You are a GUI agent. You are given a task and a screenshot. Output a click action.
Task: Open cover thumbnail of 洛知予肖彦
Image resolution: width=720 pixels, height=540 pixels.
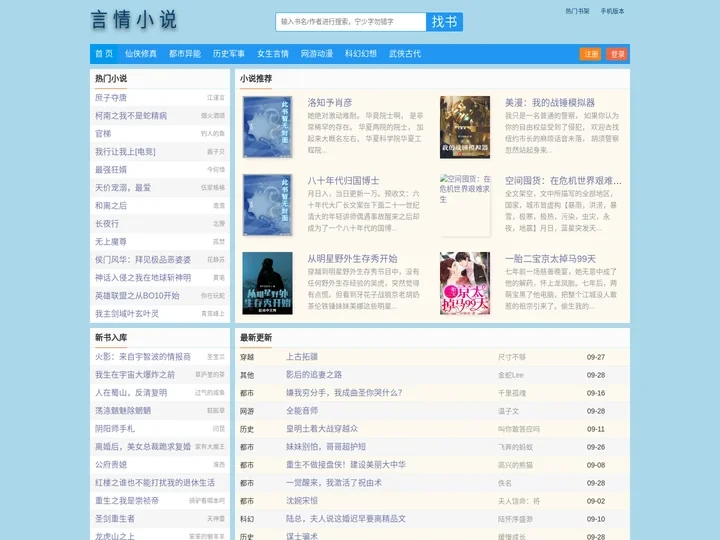click(x=267, y=127)
